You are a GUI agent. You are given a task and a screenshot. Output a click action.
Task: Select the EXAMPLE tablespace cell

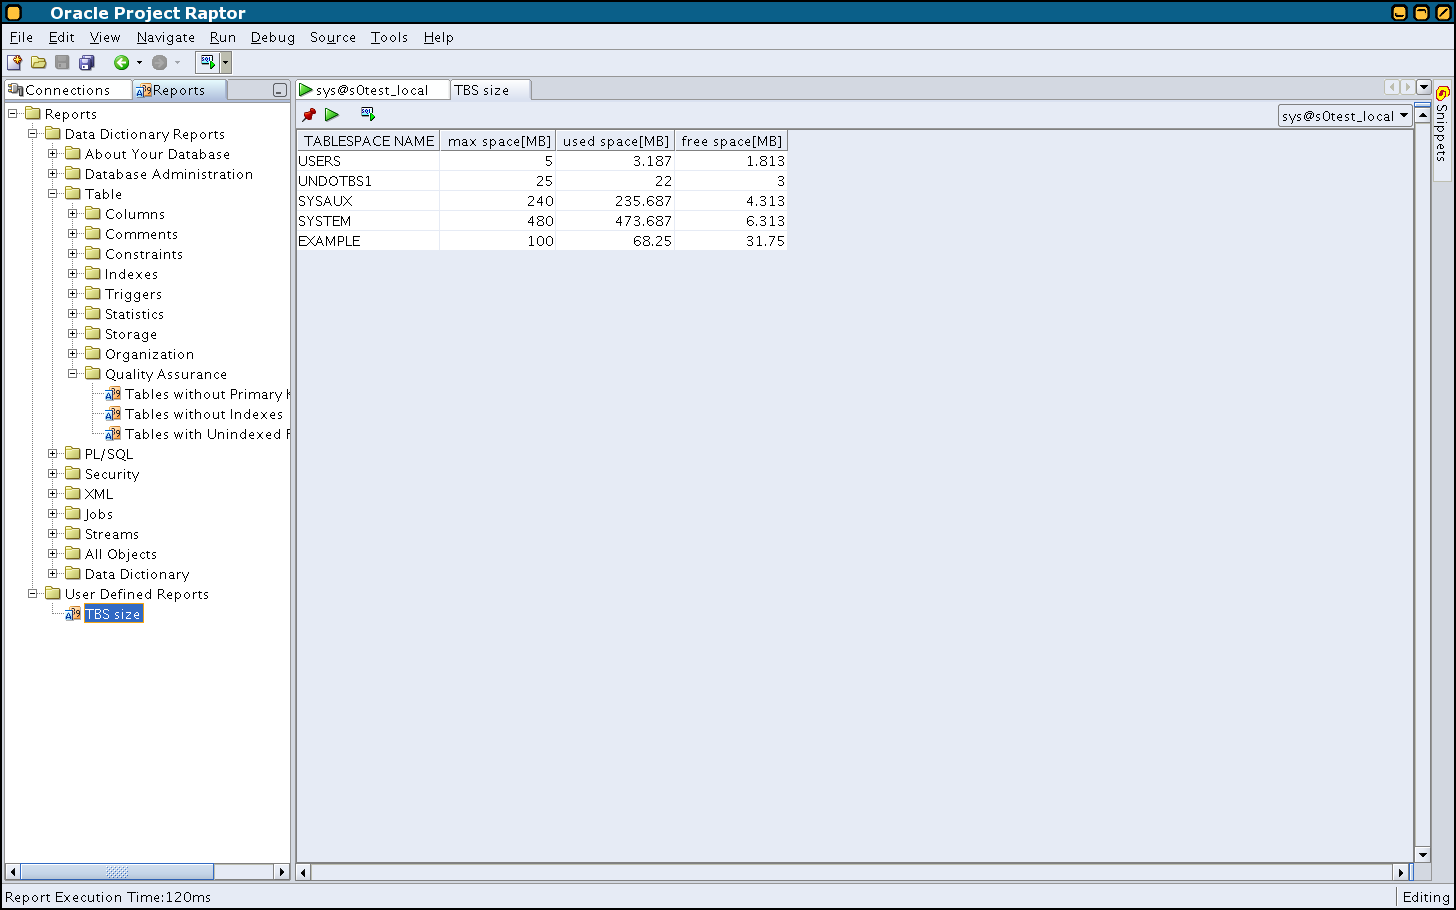369,241
